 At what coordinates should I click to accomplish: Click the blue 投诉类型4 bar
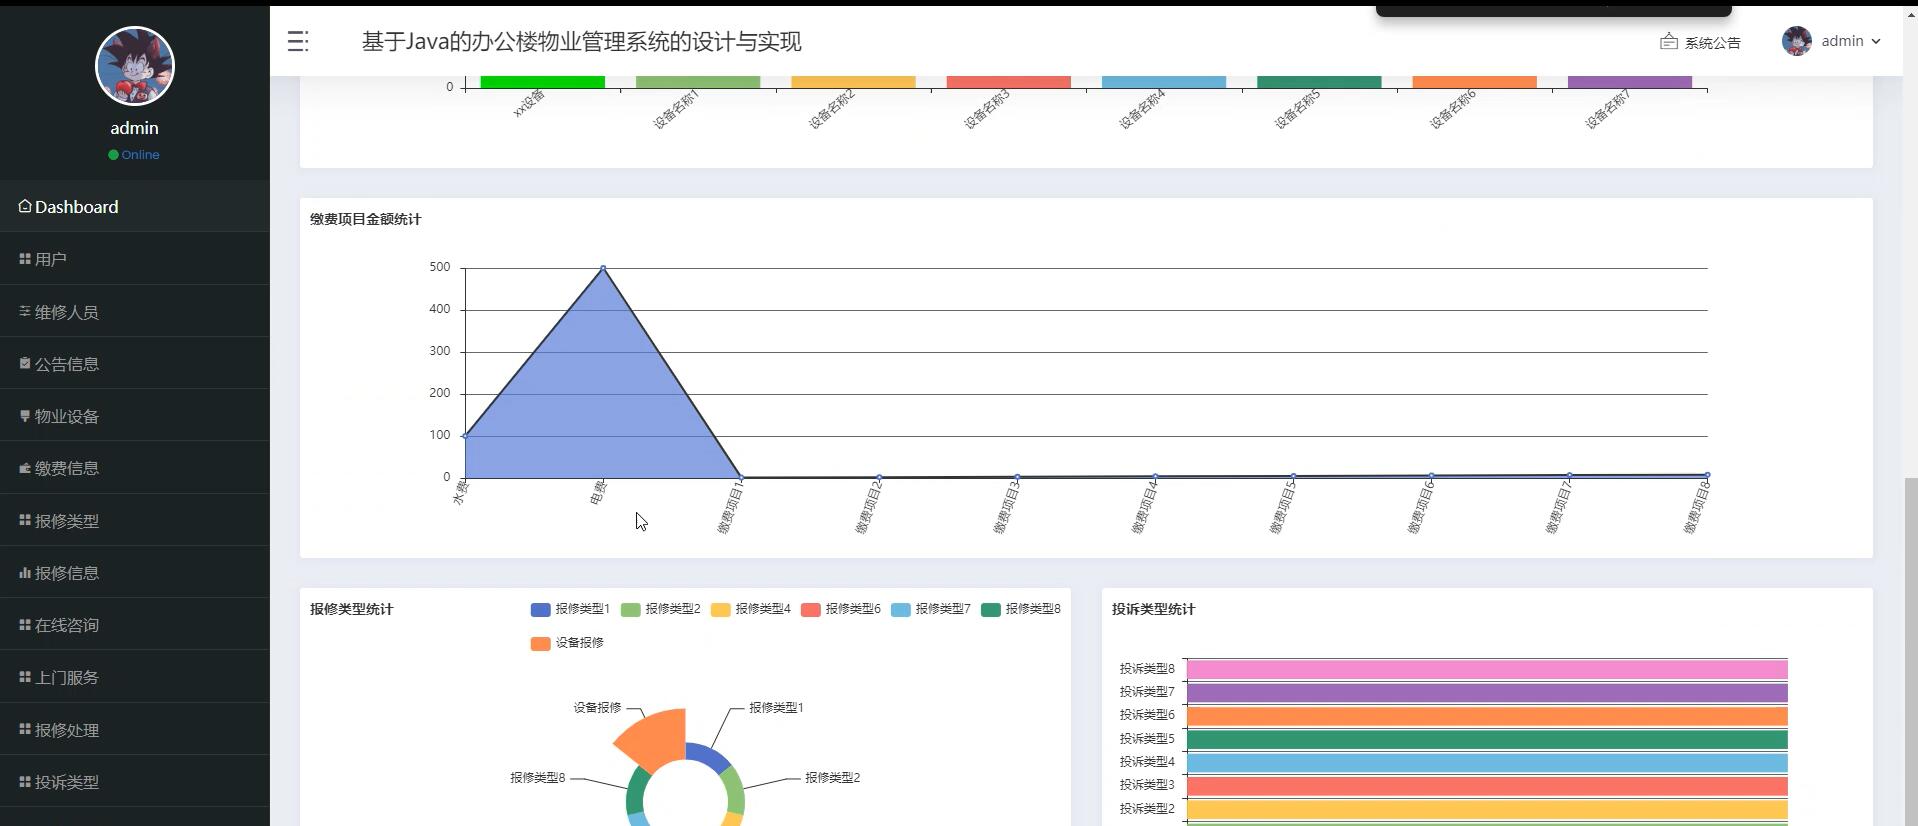click(x=1487, y=762)
